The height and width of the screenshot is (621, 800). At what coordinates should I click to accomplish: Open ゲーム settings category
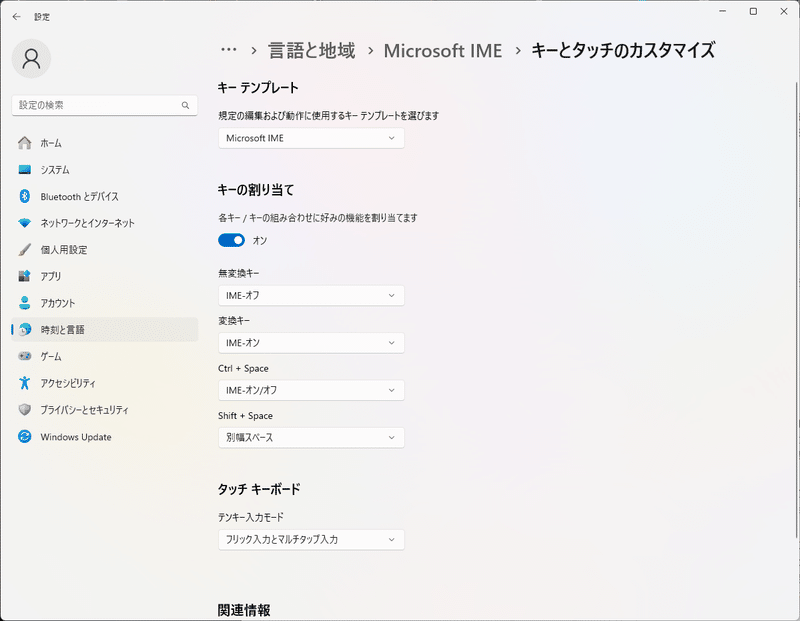click(105, 356)
